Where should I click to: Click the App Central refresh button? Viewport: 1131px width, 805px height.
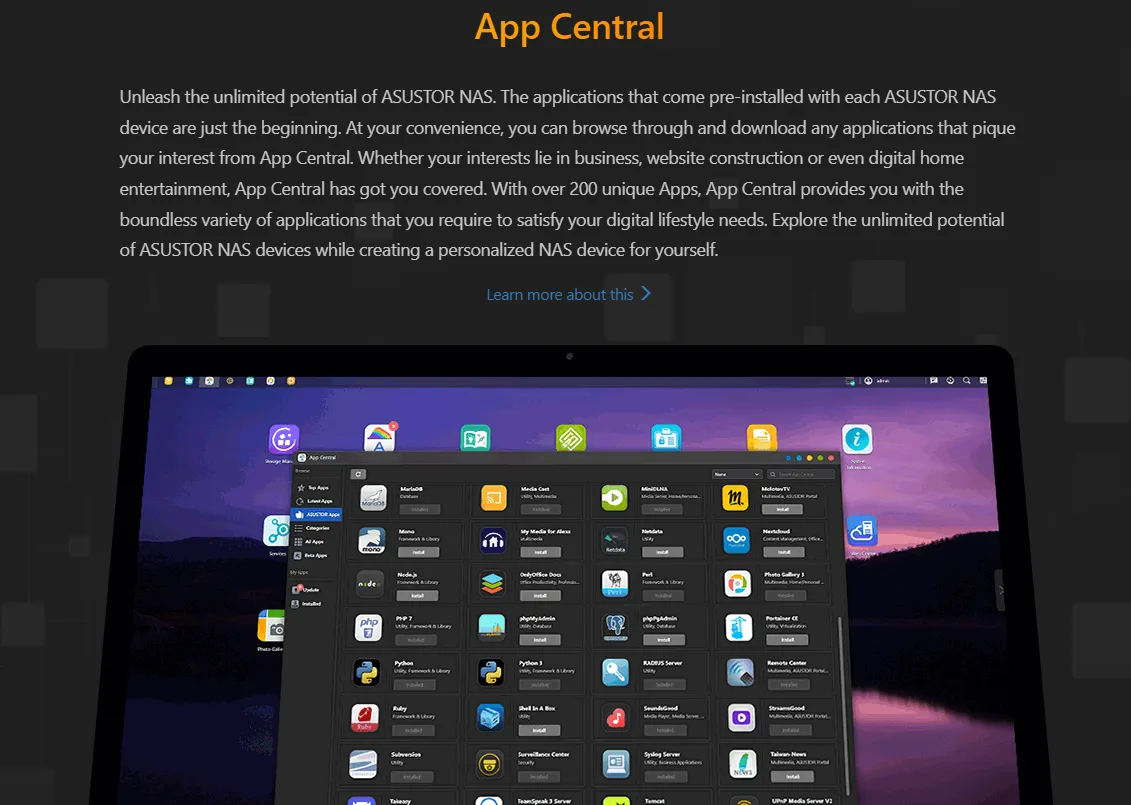pyautogui.click(x=358, y=474)
